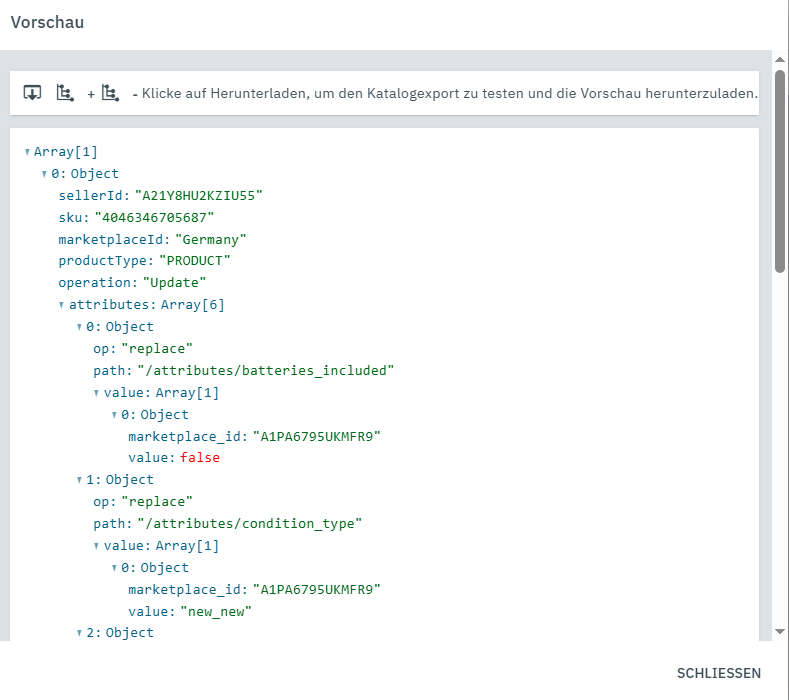
Task: Collapse the root Array[1] node
Action: 27,152
